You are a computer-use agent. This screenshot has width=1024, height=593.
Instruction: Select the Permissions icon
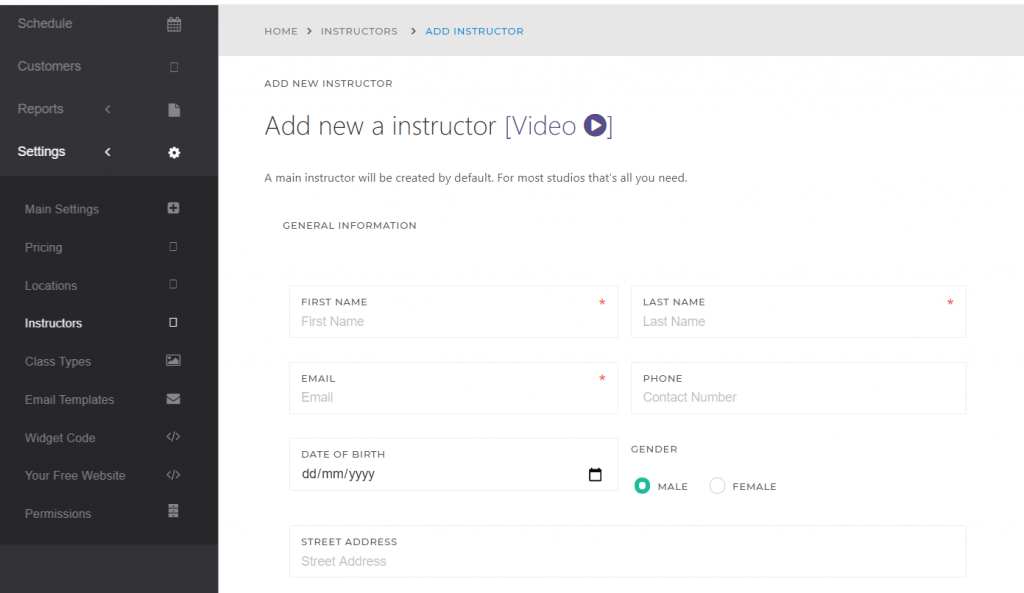pos(172,513)
